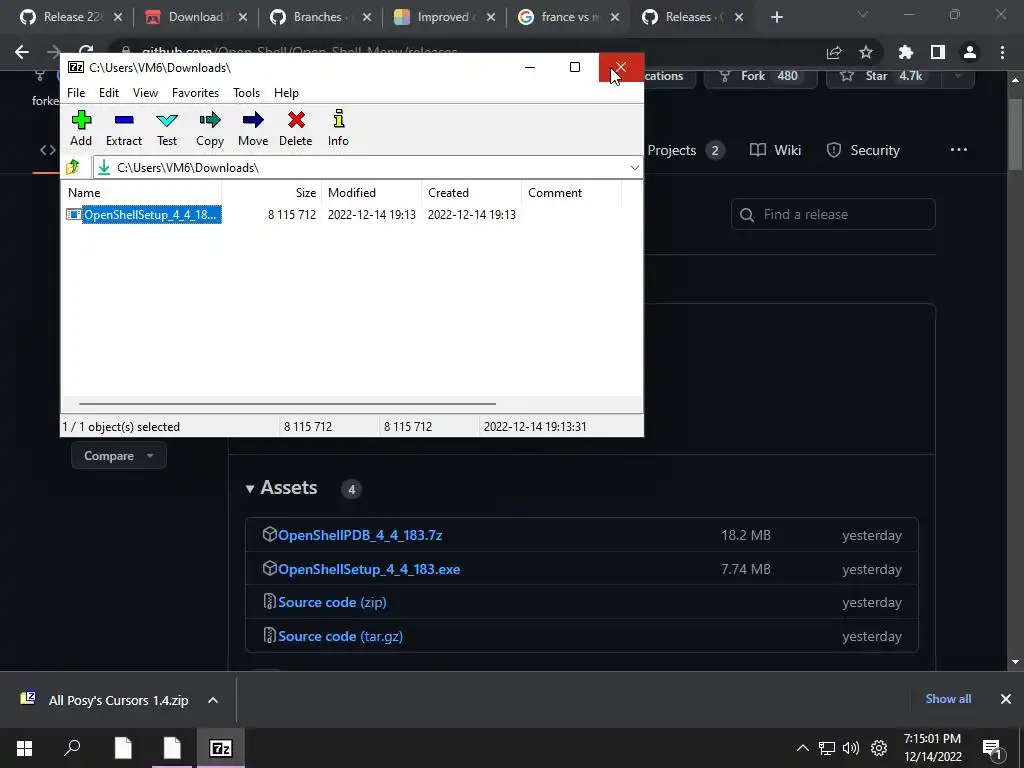
Task: Open the 7-Zip View menu
Action: [145, 93]
